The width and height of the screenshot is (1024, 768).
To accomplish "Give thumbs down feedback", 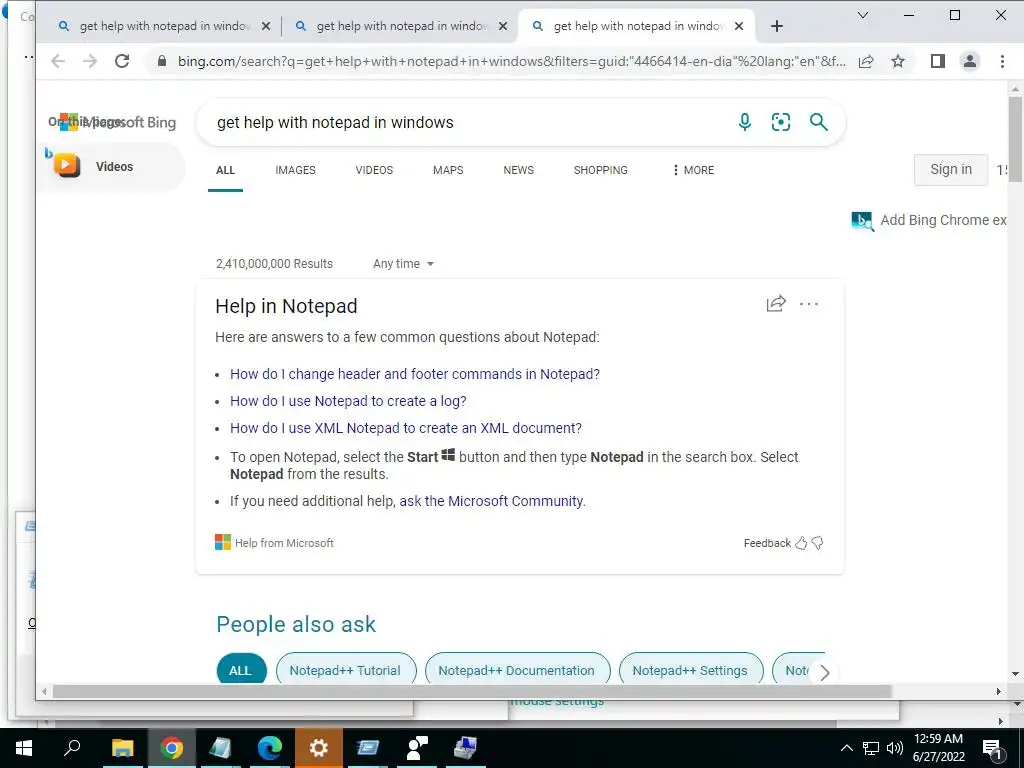I will coord(817,543).
